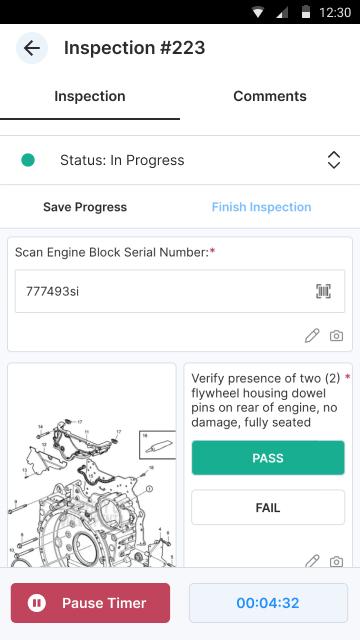The image size is (360, 640).
Task: Open Status: In Progress dropdown
Action: pyautogui.click(x=180, y=160)
